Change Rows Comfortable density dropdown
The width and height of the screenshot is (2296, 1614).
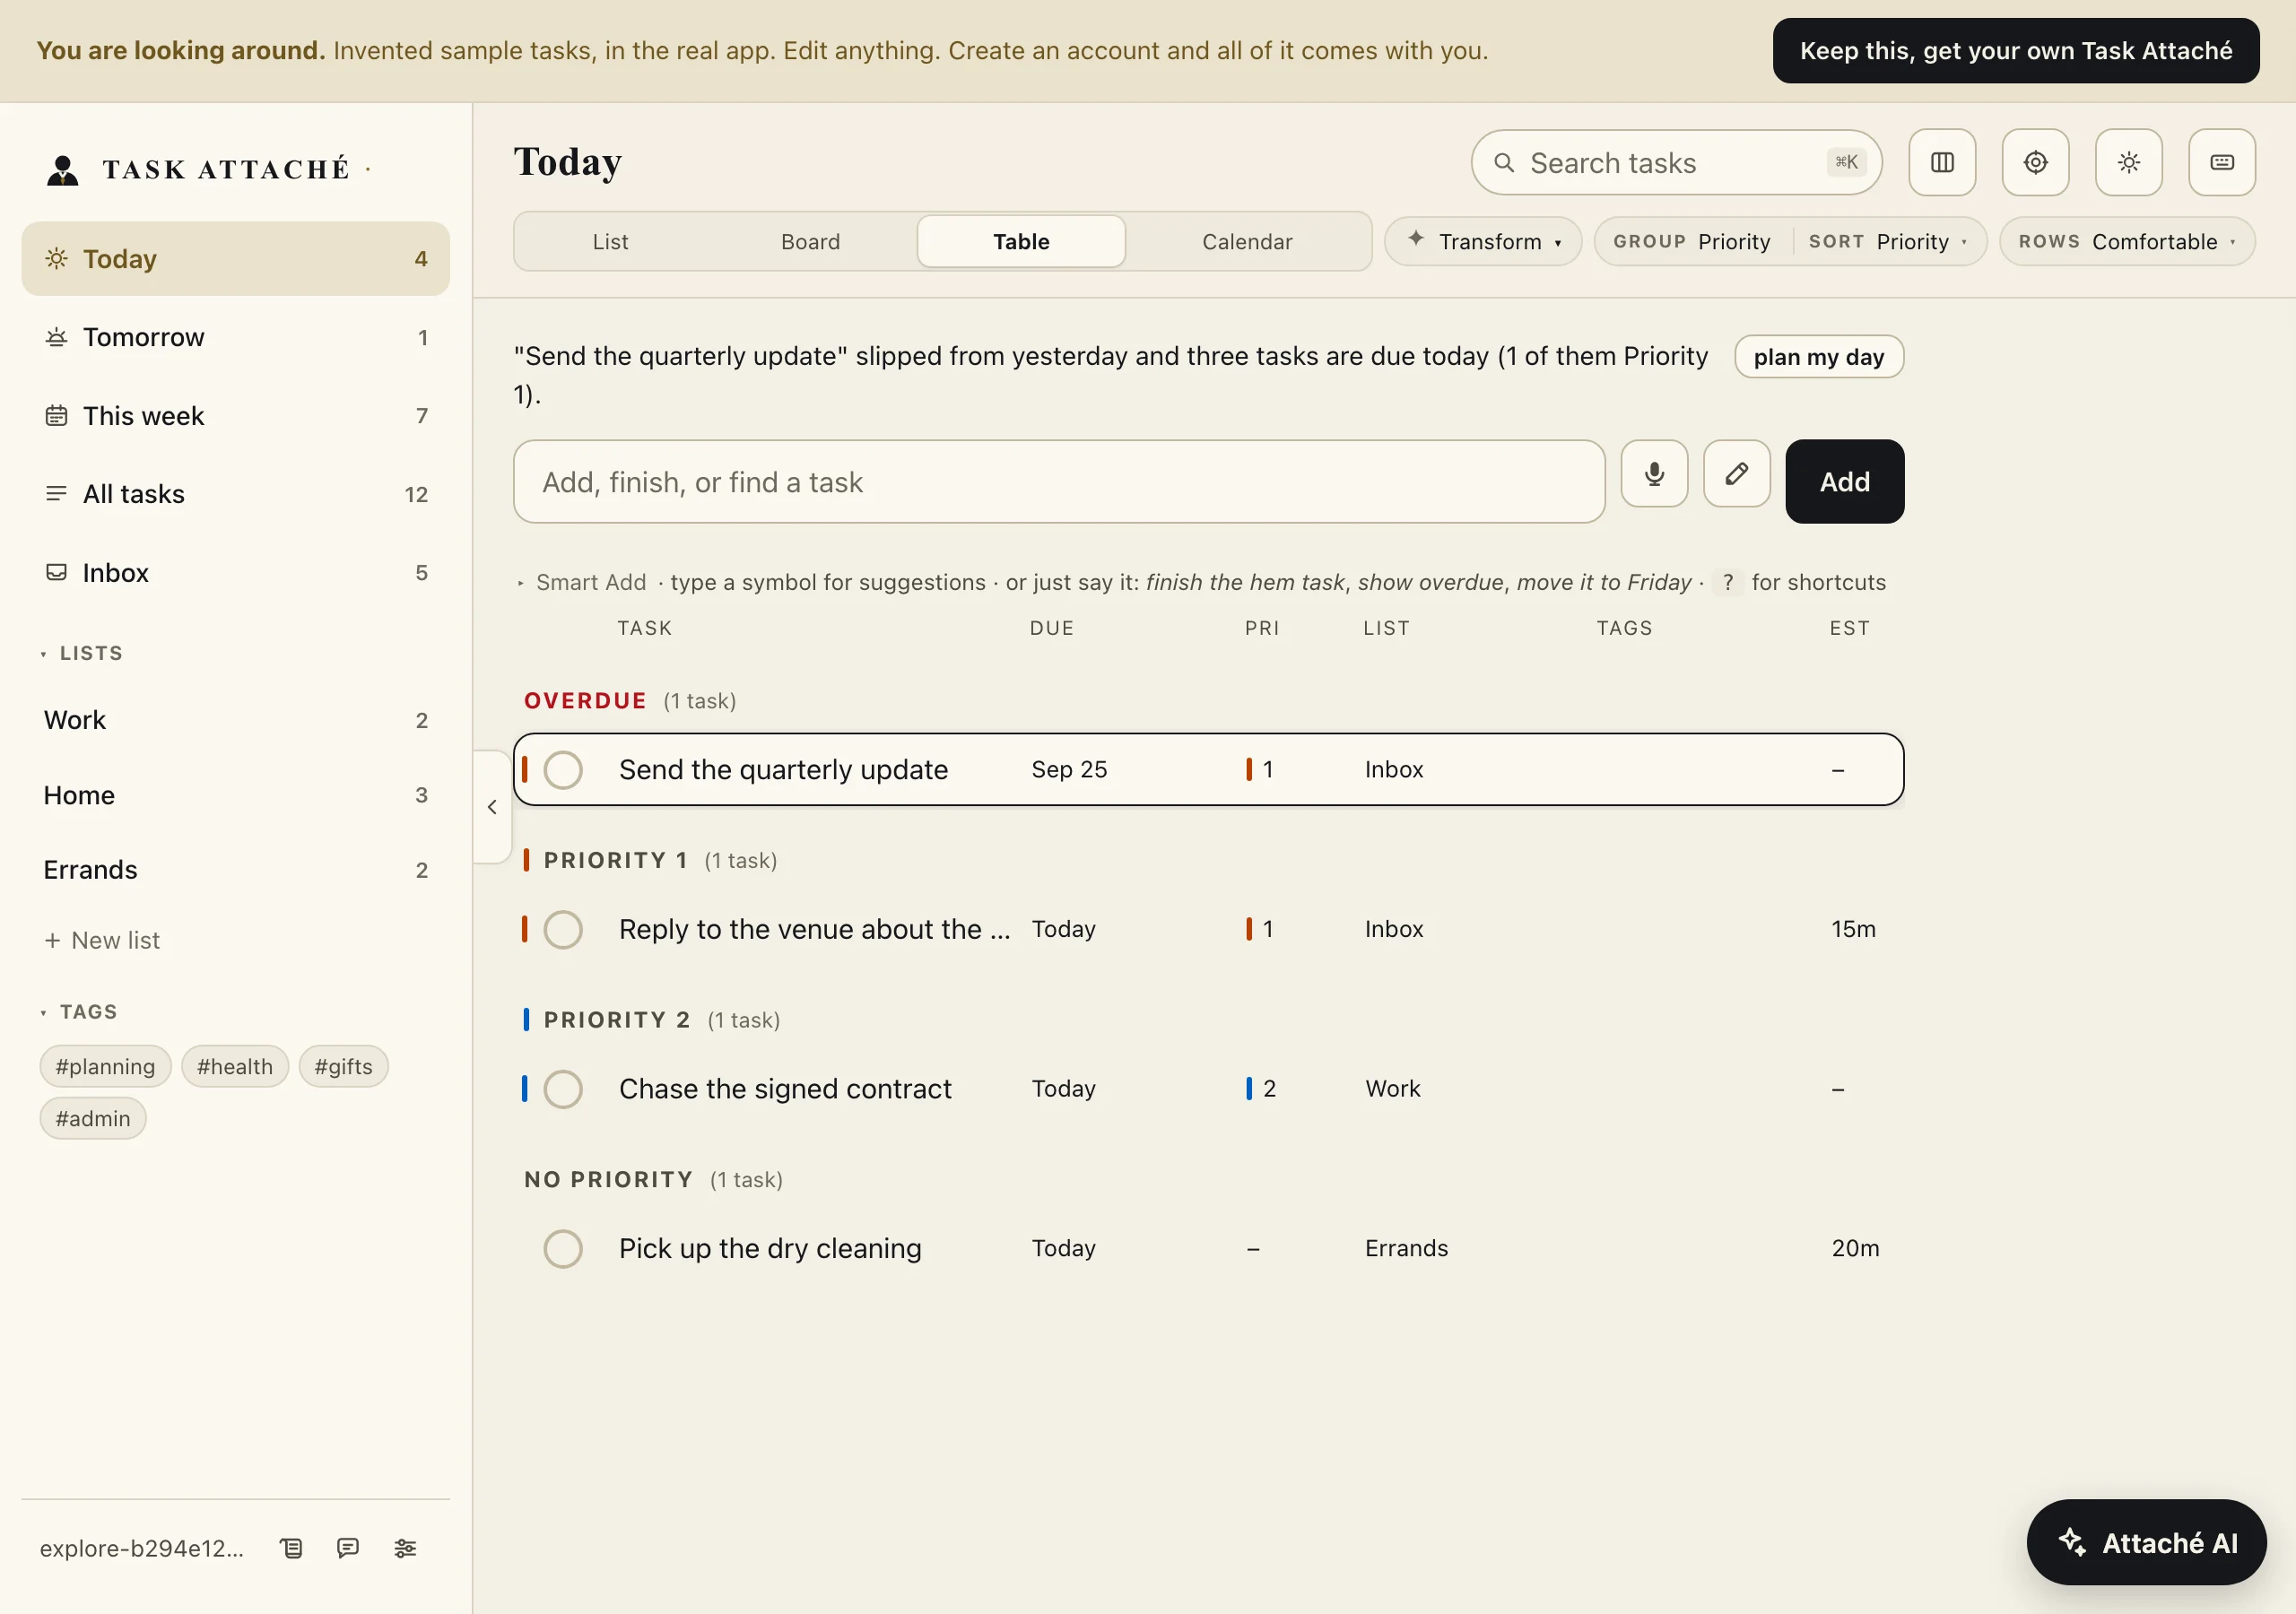(2127, 242)
